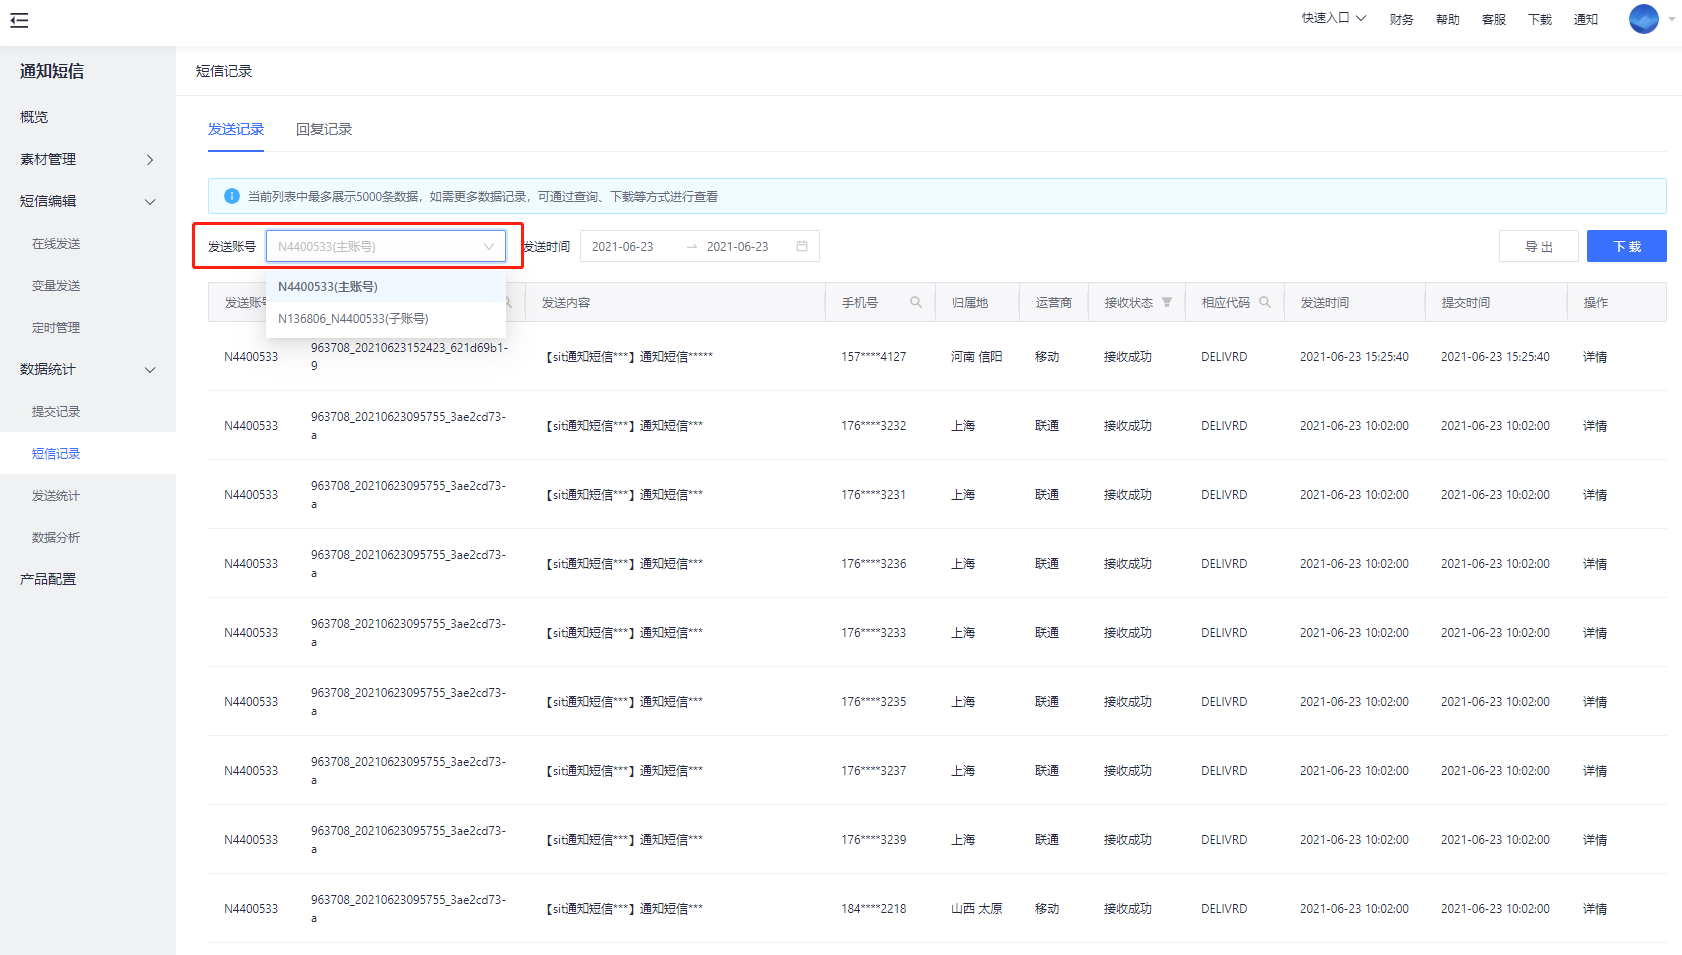
Task: Choose N4400533(主账号) from the dropdown list
Action: (x=386, y=286)
